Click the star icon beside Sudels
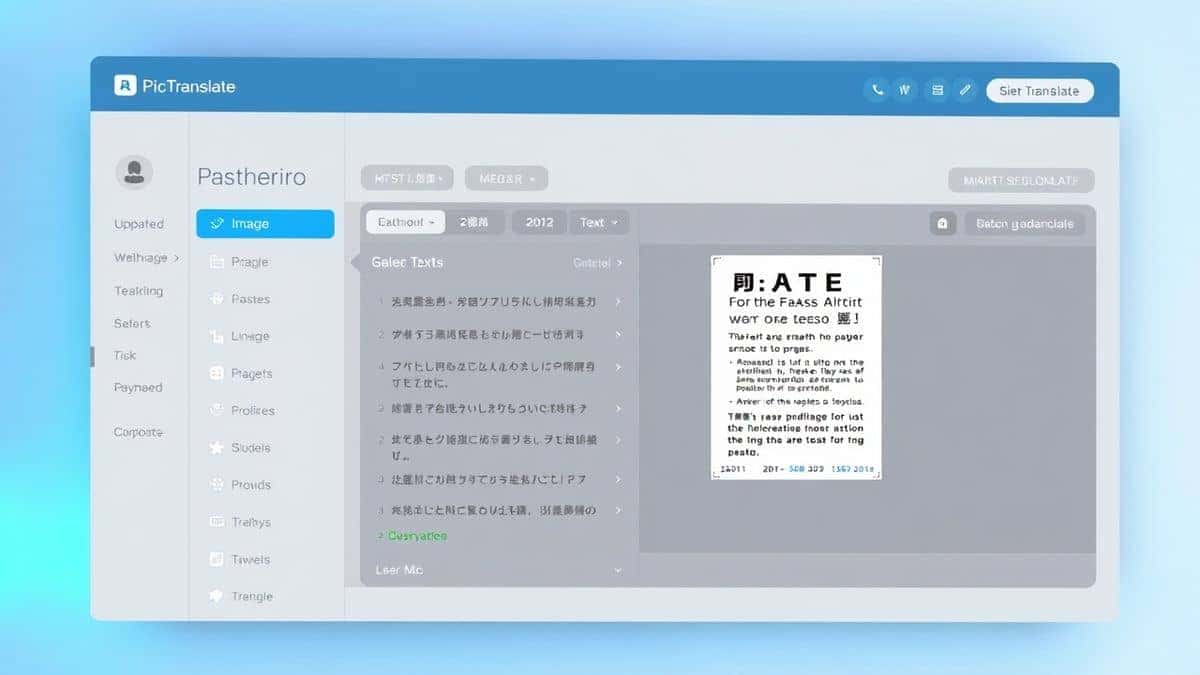This screenshot has width=1200, height=675. click(x=216, y=448)
